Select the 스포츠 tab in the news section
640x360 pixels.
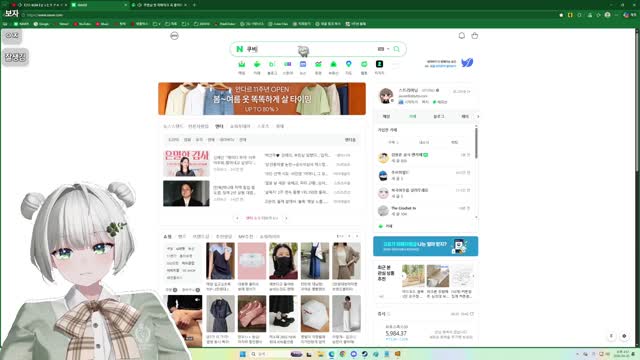coord(263,126)
